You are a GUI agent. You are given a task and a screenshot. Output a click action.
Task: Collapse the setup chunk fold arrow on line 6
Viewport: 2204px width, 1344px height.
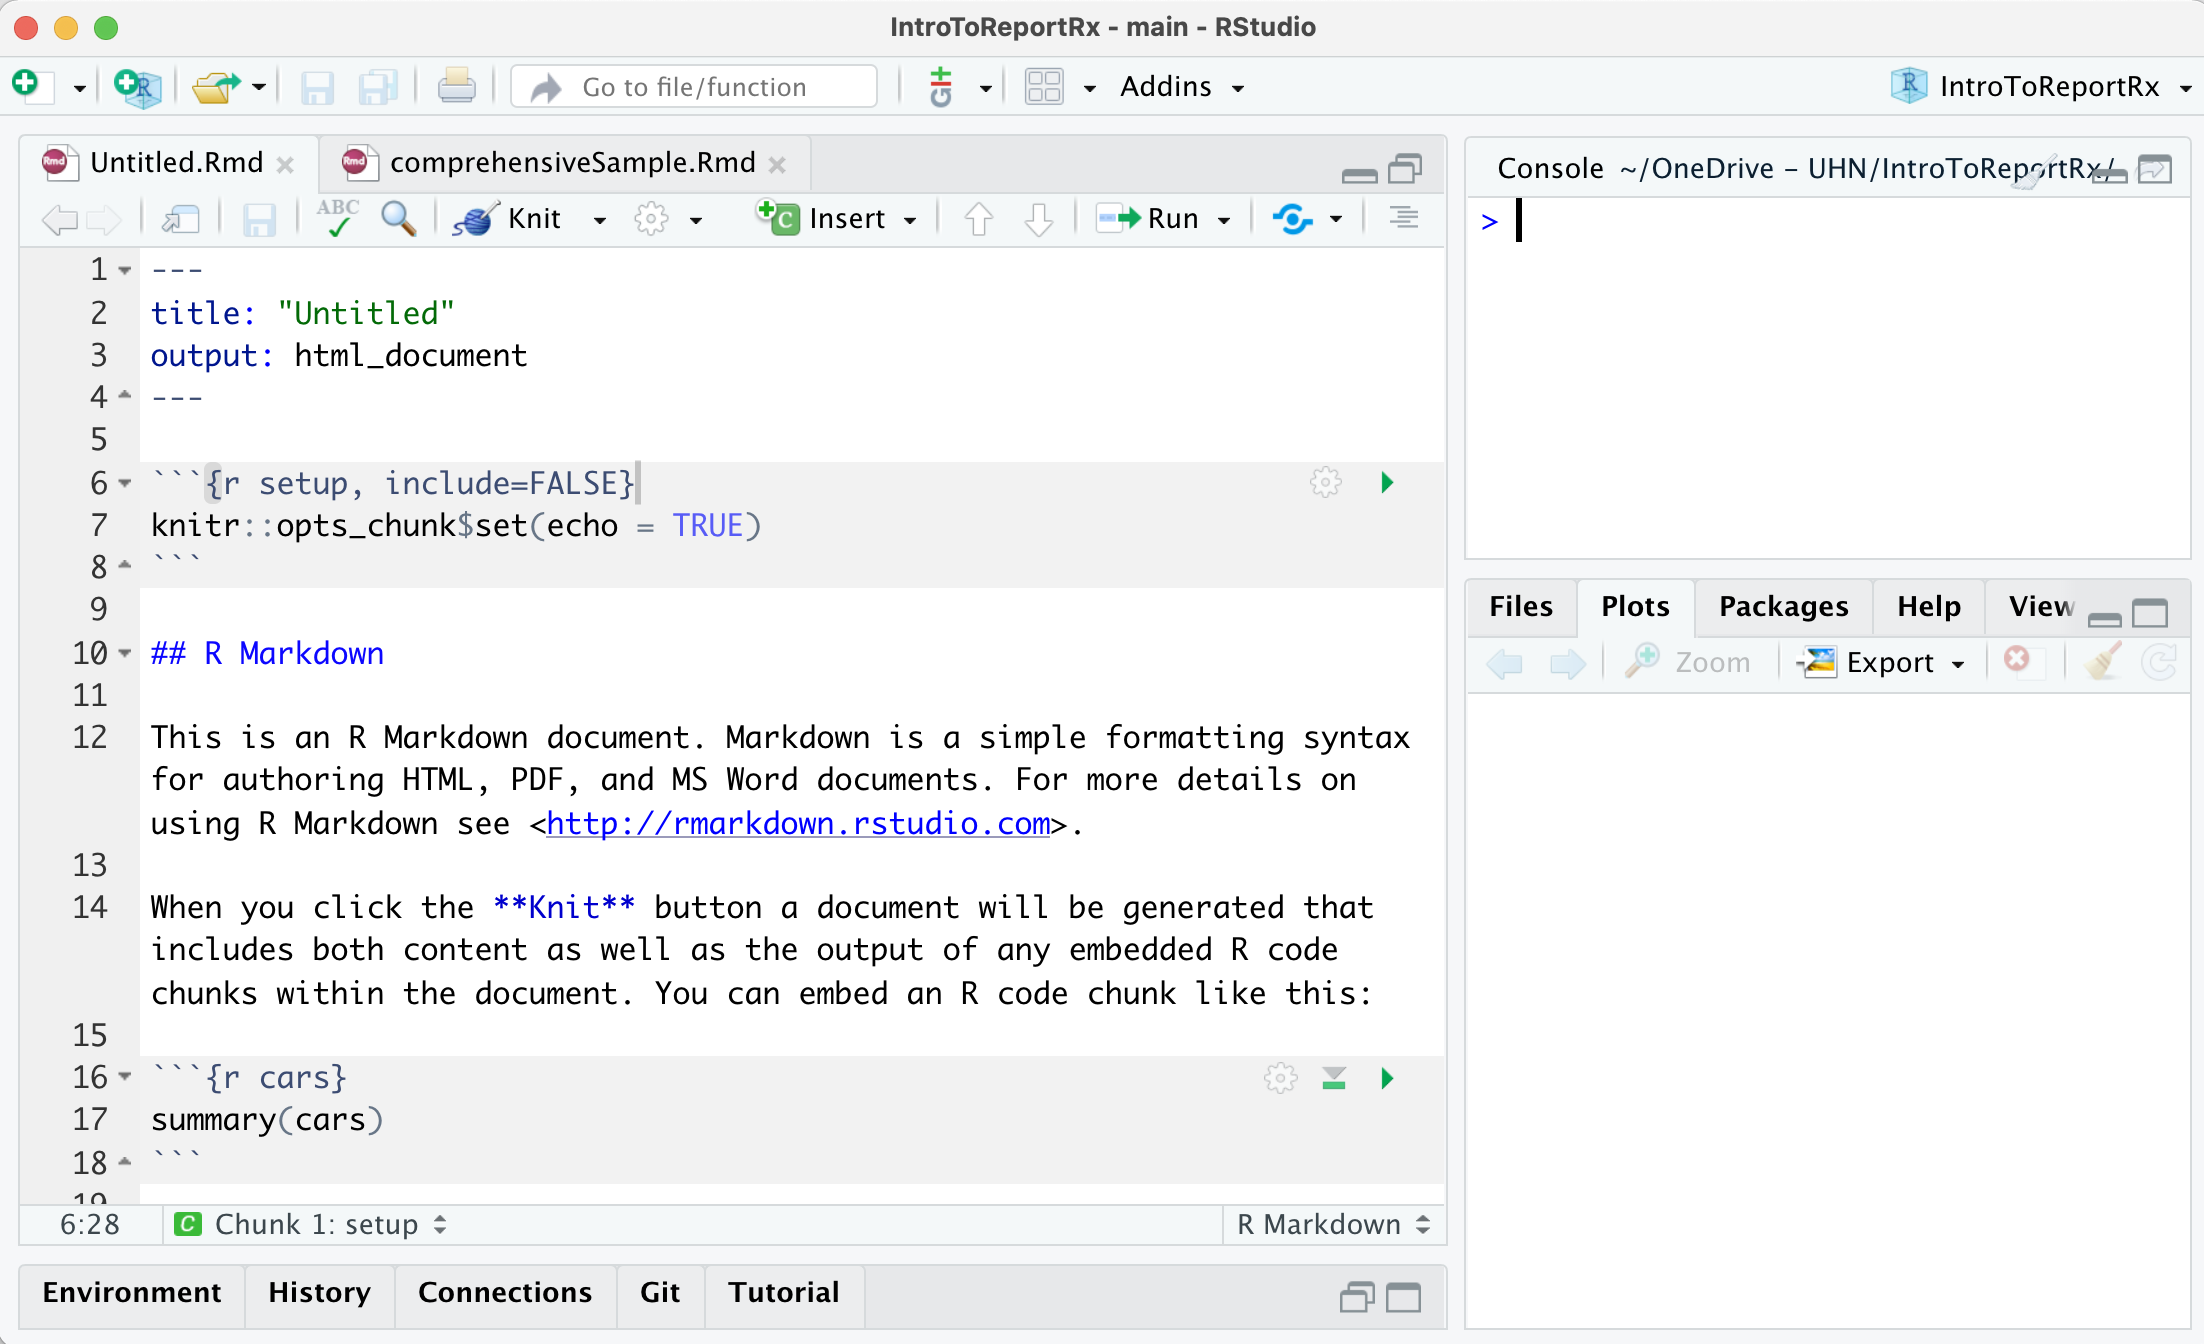pos(125,483)
